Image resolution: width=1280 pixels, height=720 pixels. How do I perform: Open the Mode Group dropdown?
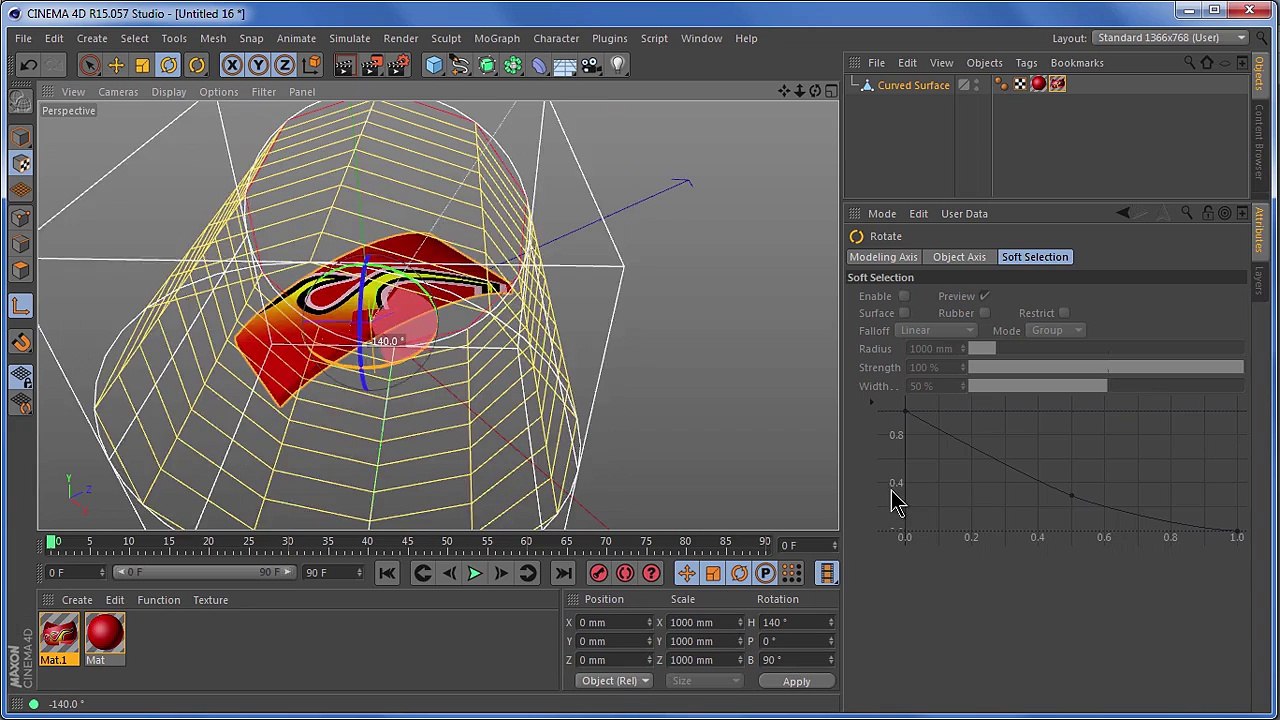[x=1056, y=330]
